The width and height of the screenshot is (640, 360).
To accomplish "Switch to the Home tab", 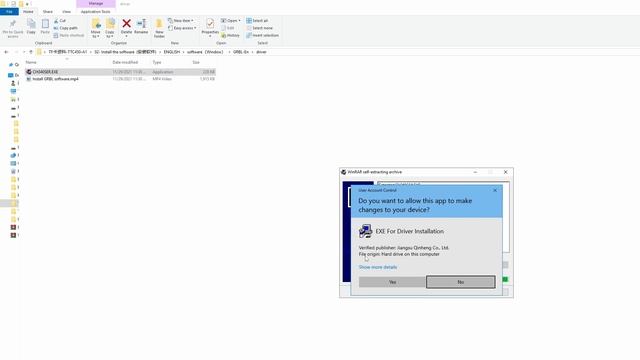I will tap(28, 11).
